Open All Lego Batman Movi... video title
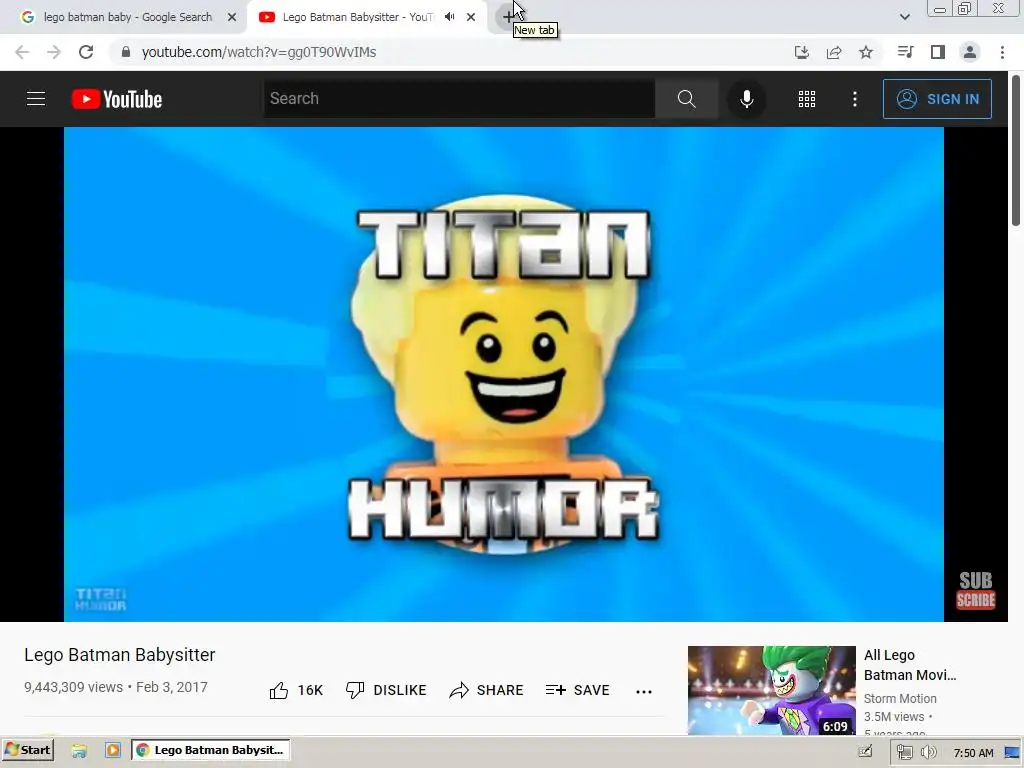1024x768 pixels. (x=910, y=665)
